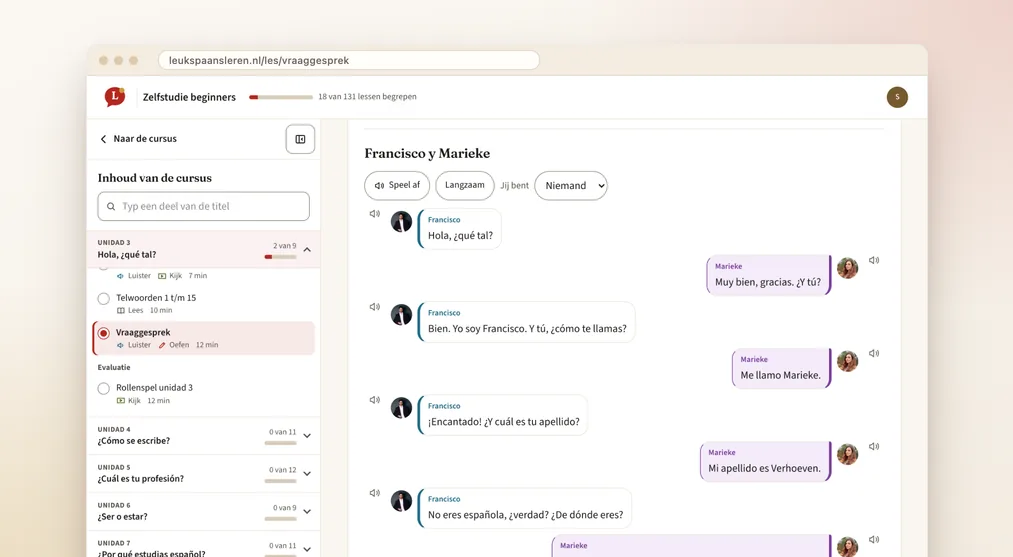Toggle the sidebar panel icon
1013x557 pixels.
(300, 139)
